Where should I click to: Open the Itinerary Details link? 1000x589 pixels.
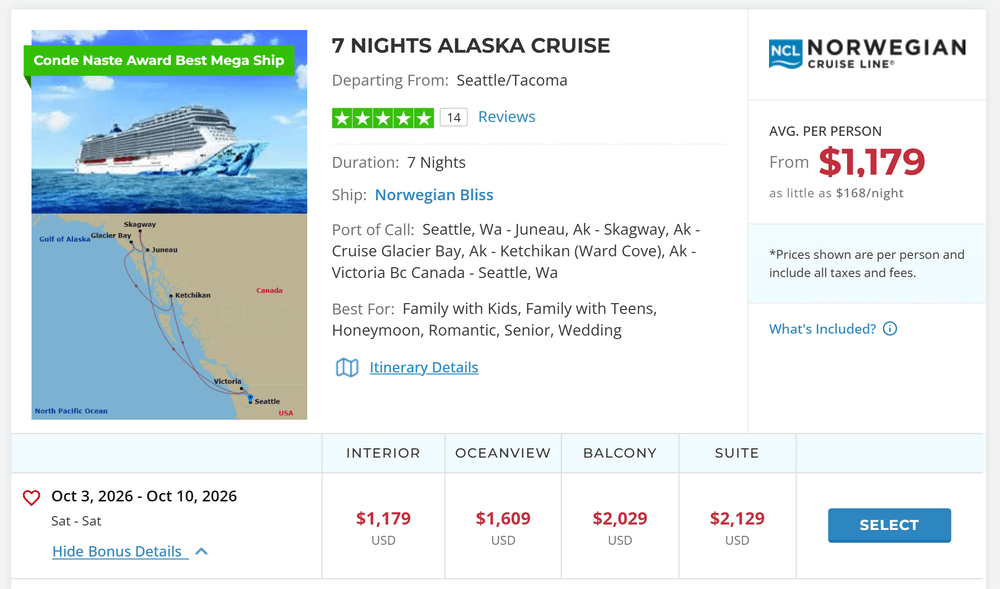[x=423, y=368]
